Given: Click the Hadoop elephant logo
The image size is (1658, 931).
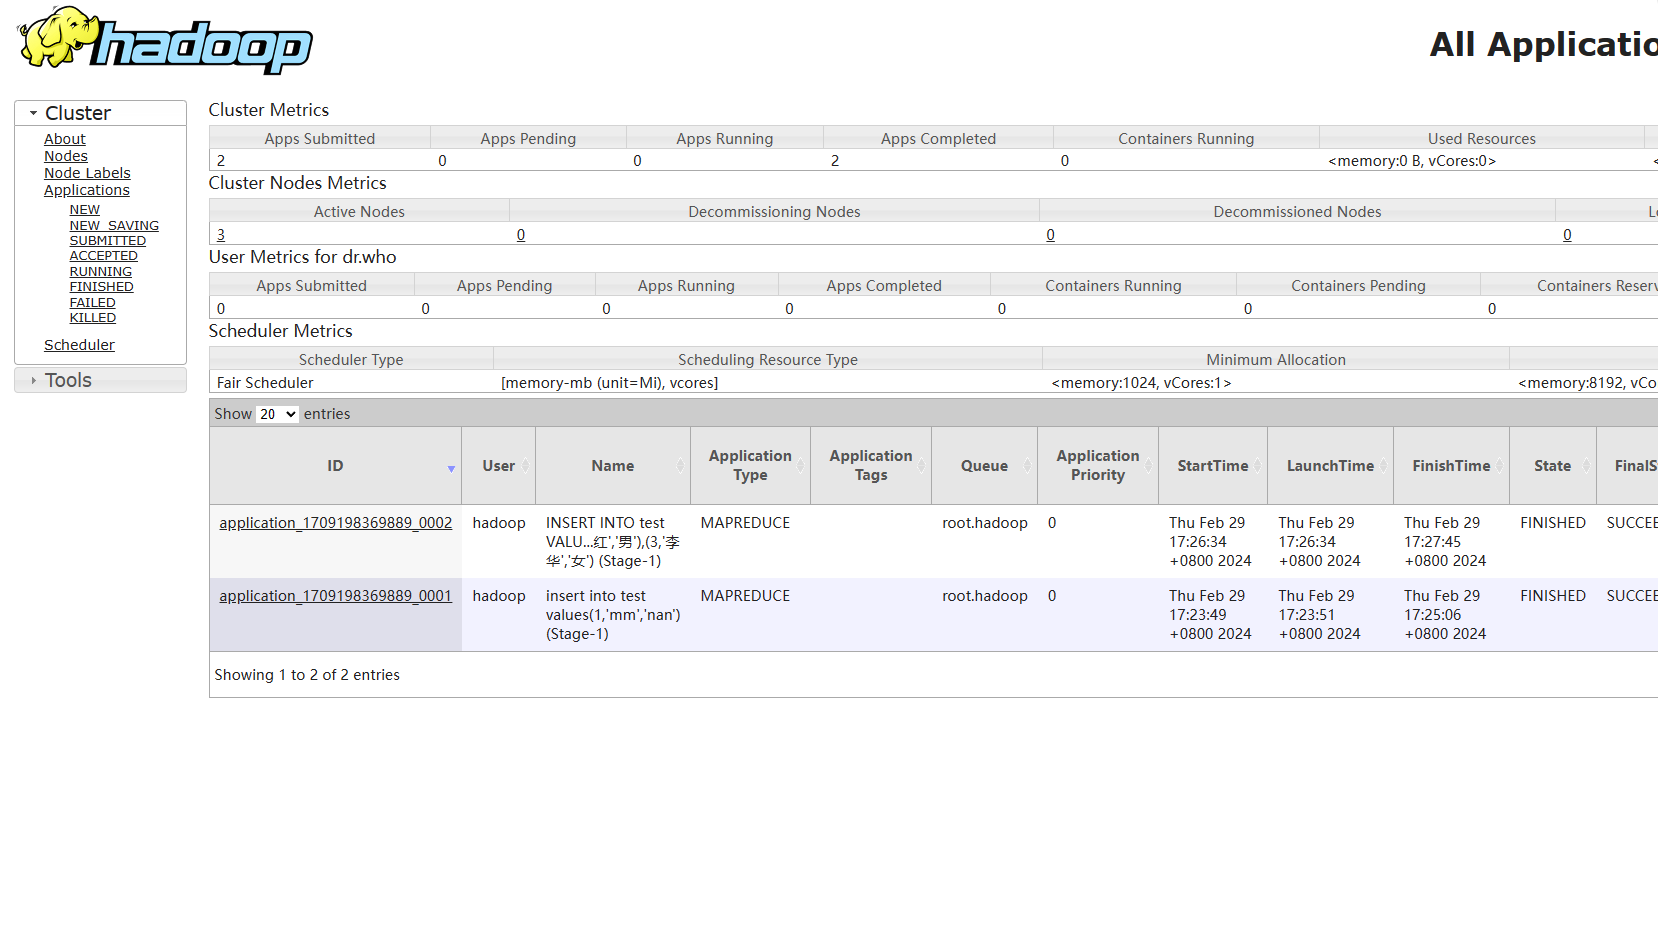Looking at the screenshot, I should (165, 41).
